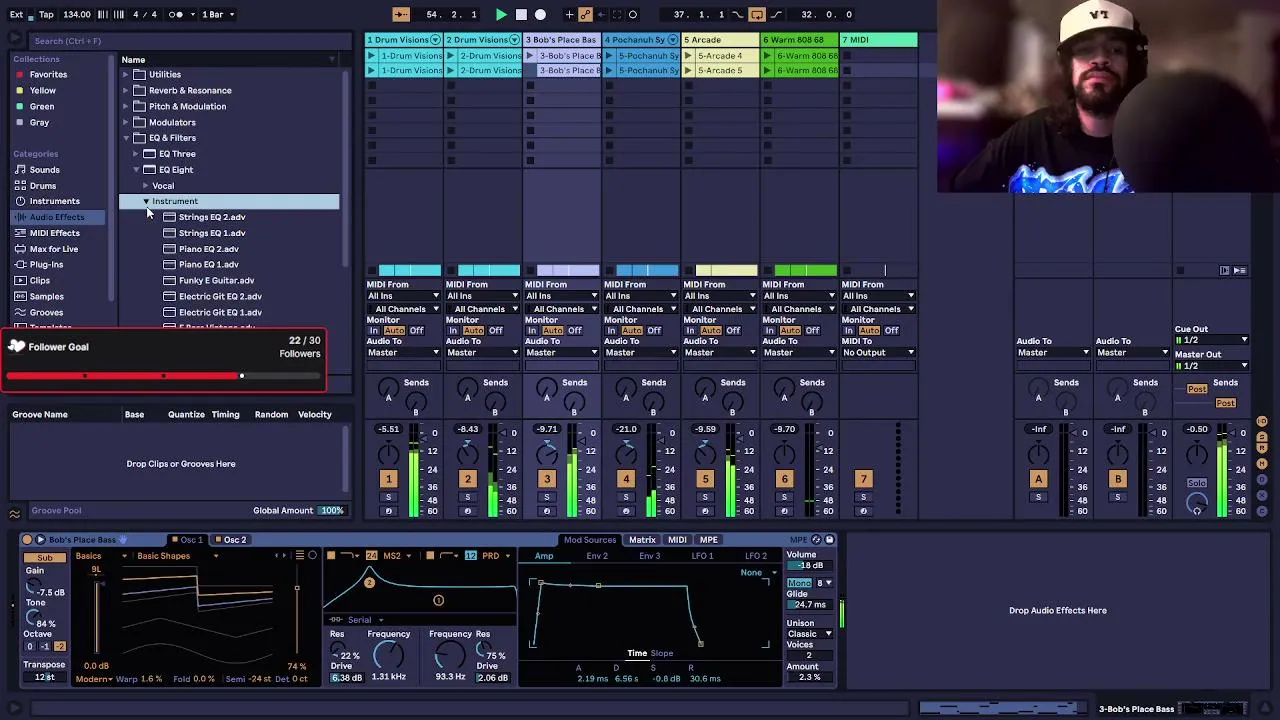This screenshot has height=720, width=1280.
Task: Open the Plug-Ins browser category
Action: click(46, 265)
